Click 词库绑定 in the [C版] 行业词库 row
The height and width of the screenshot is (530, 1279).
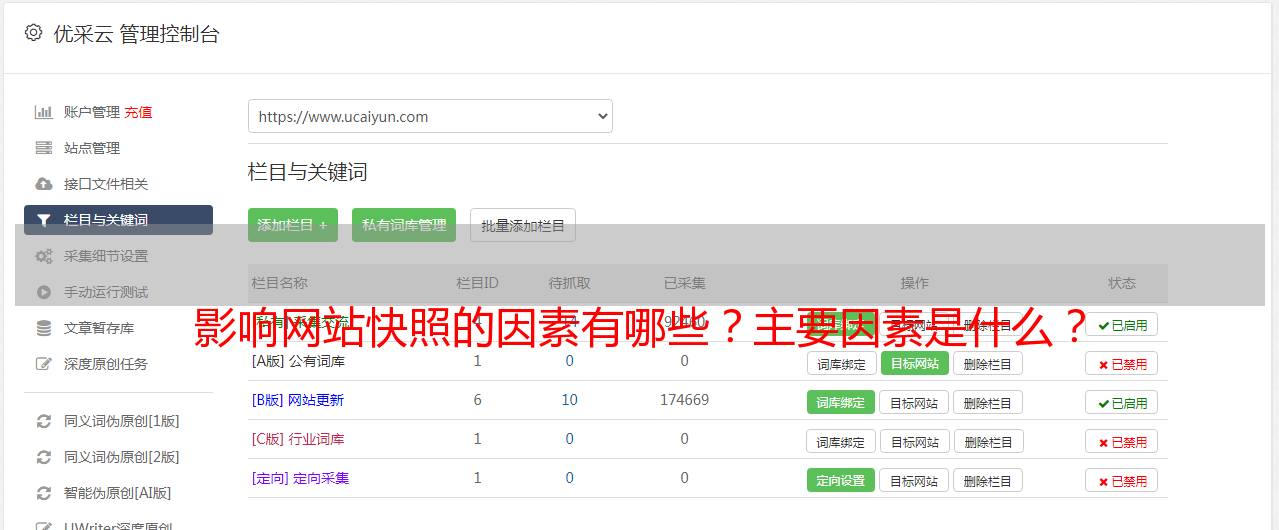pyautogui.click(x=841, y=442)
